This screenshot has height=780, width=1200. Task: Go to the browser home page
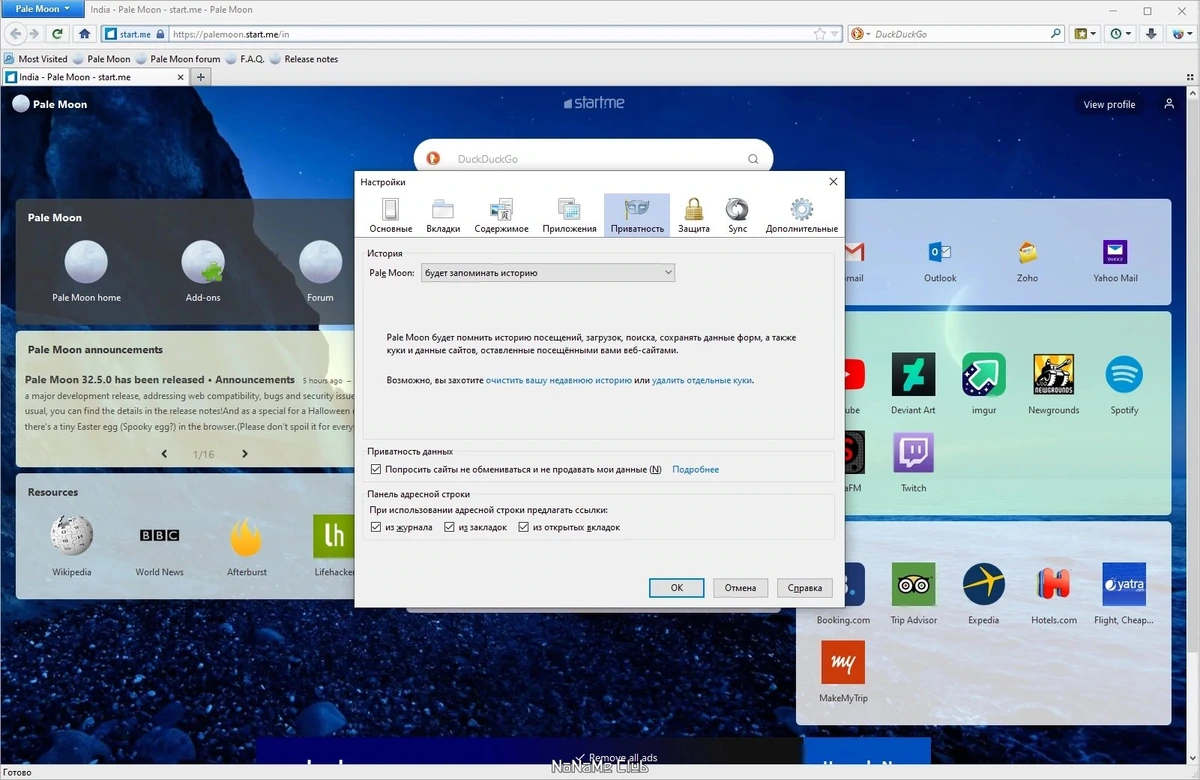coord(85,34)
